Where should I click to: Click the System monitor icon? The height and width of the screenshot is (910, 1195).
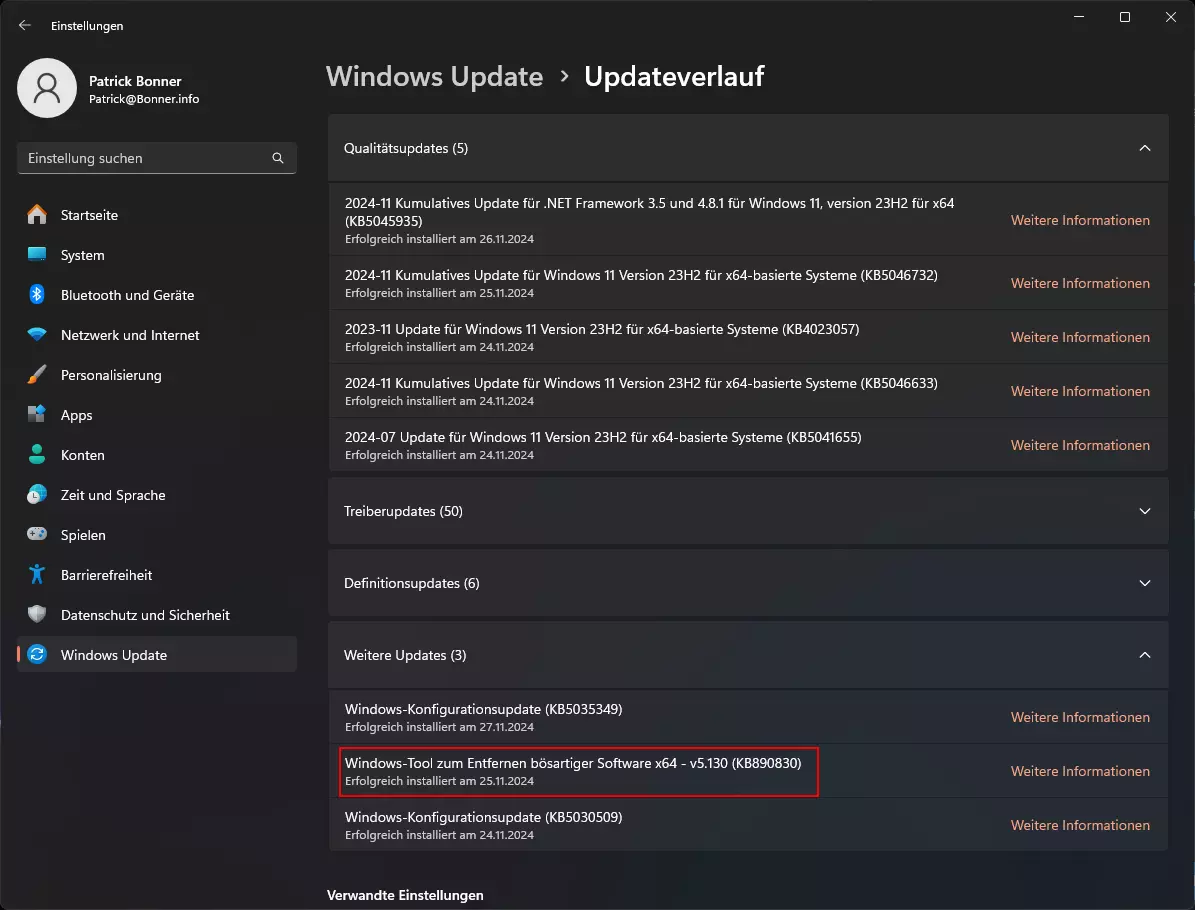37,255
